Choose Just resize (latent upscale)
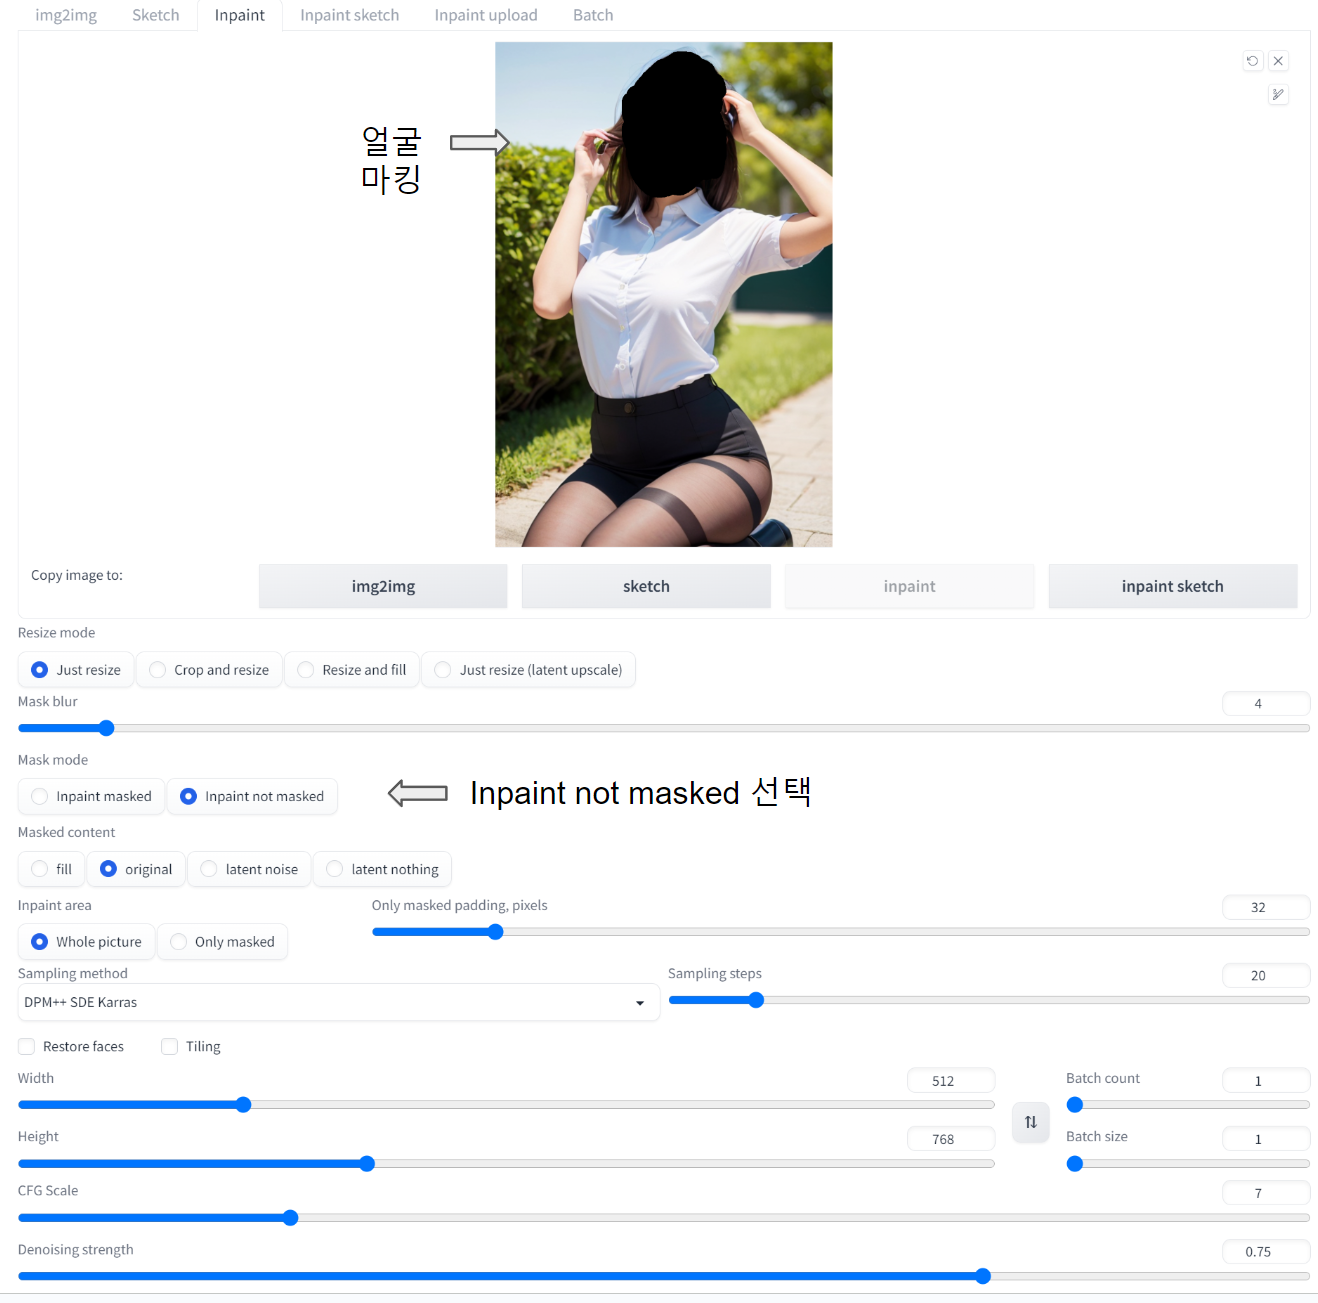Viewport: 1318px width, 1303px height. 528,670
